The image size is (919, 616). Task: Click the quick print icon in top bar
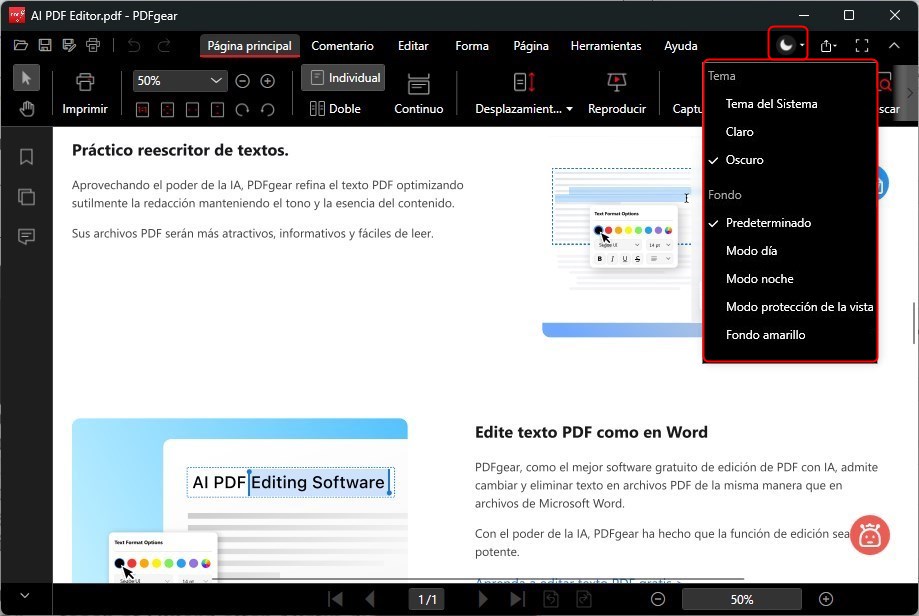point(93,45)
